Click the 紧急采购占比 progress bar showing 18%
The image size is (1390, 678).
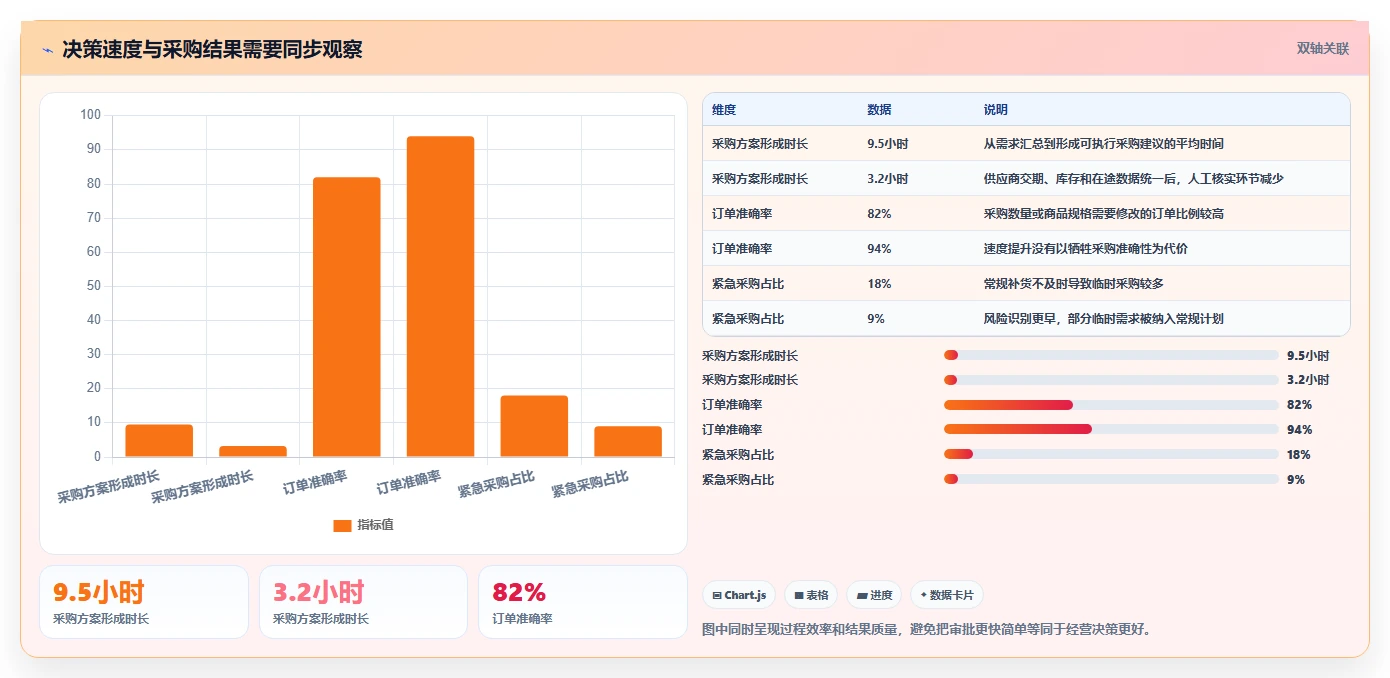(x=1111, y=455)
